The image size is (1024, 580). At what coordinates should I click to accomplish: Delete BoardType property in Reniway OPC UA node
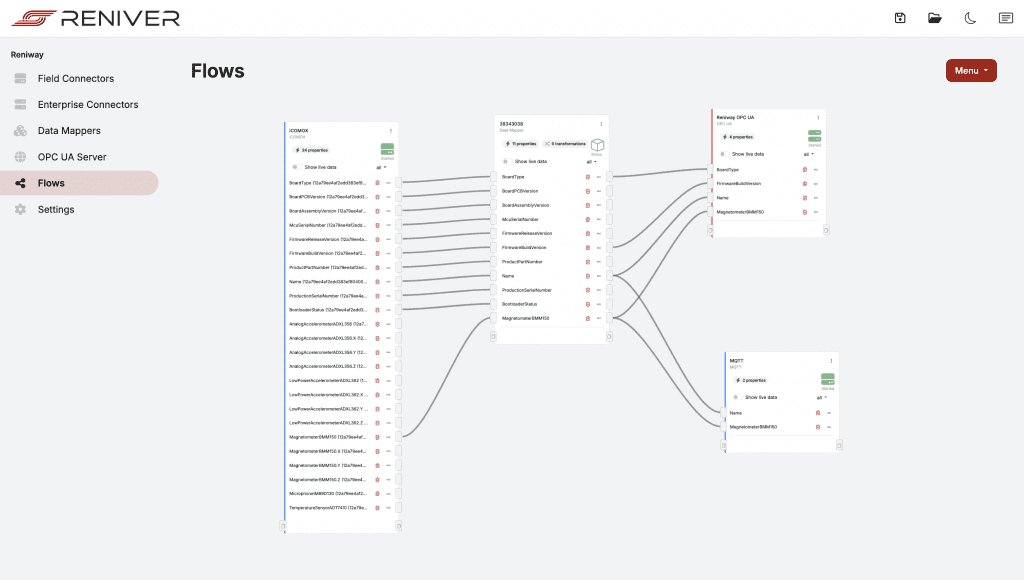805,170
